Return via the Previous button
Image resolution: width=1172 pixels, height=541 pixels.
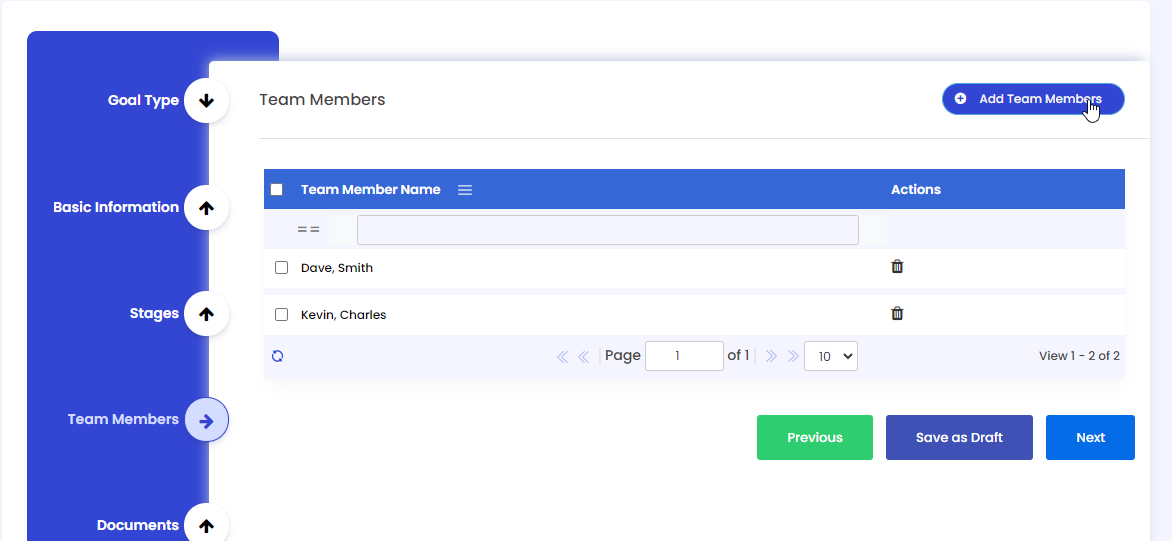click(815, 438)
